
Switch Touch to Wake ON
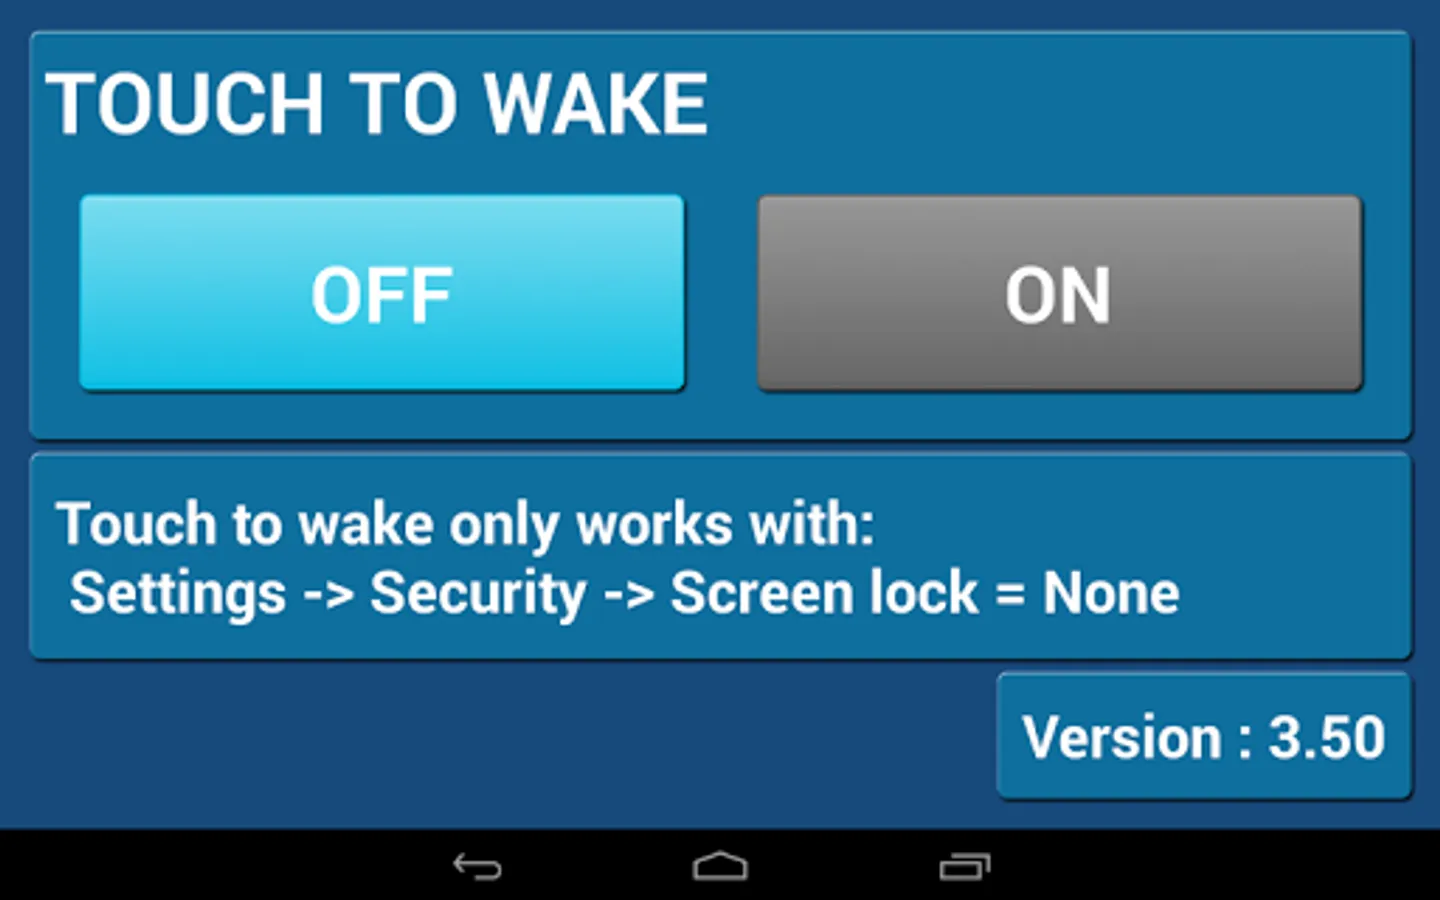coord(1060,292)
